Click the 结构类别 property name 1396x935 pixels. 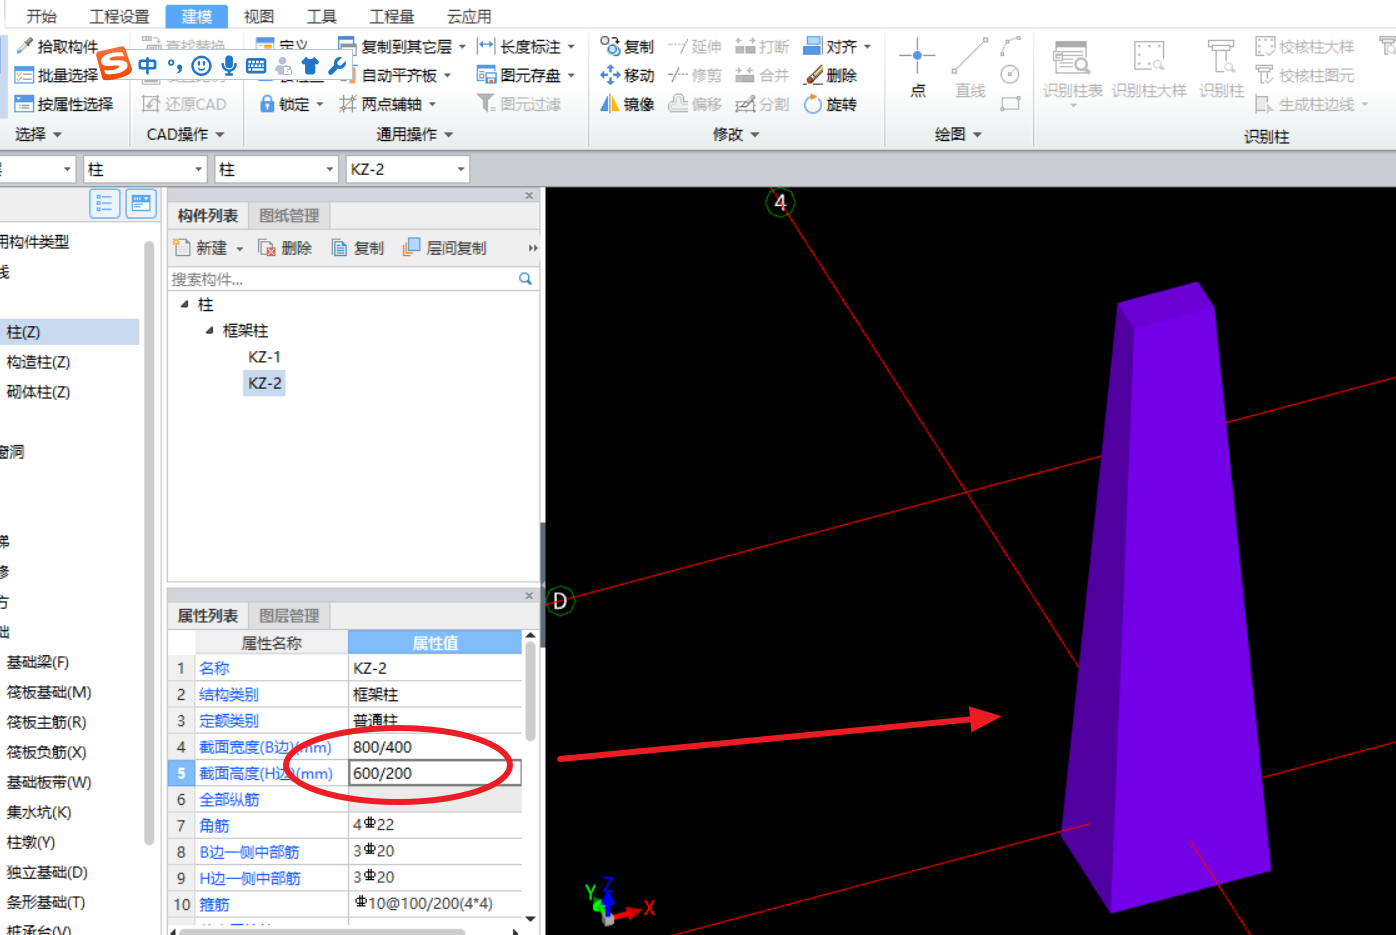coord(229,694)
